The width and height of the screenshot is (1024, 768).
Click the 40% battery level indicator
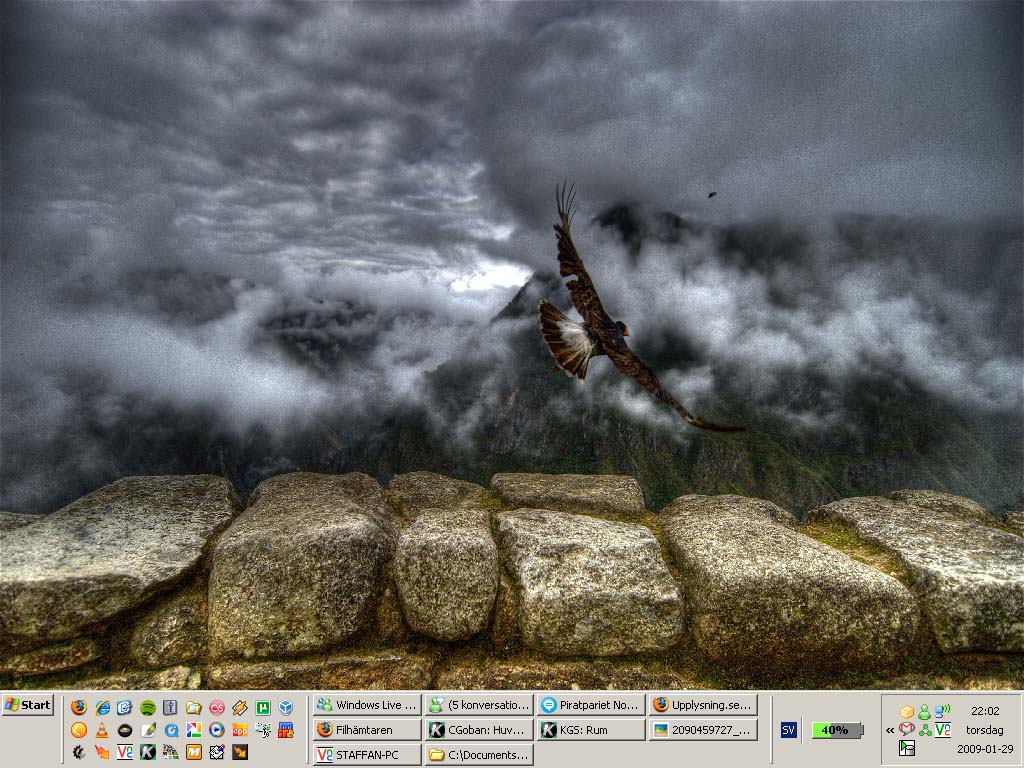(x=837, y=730)
